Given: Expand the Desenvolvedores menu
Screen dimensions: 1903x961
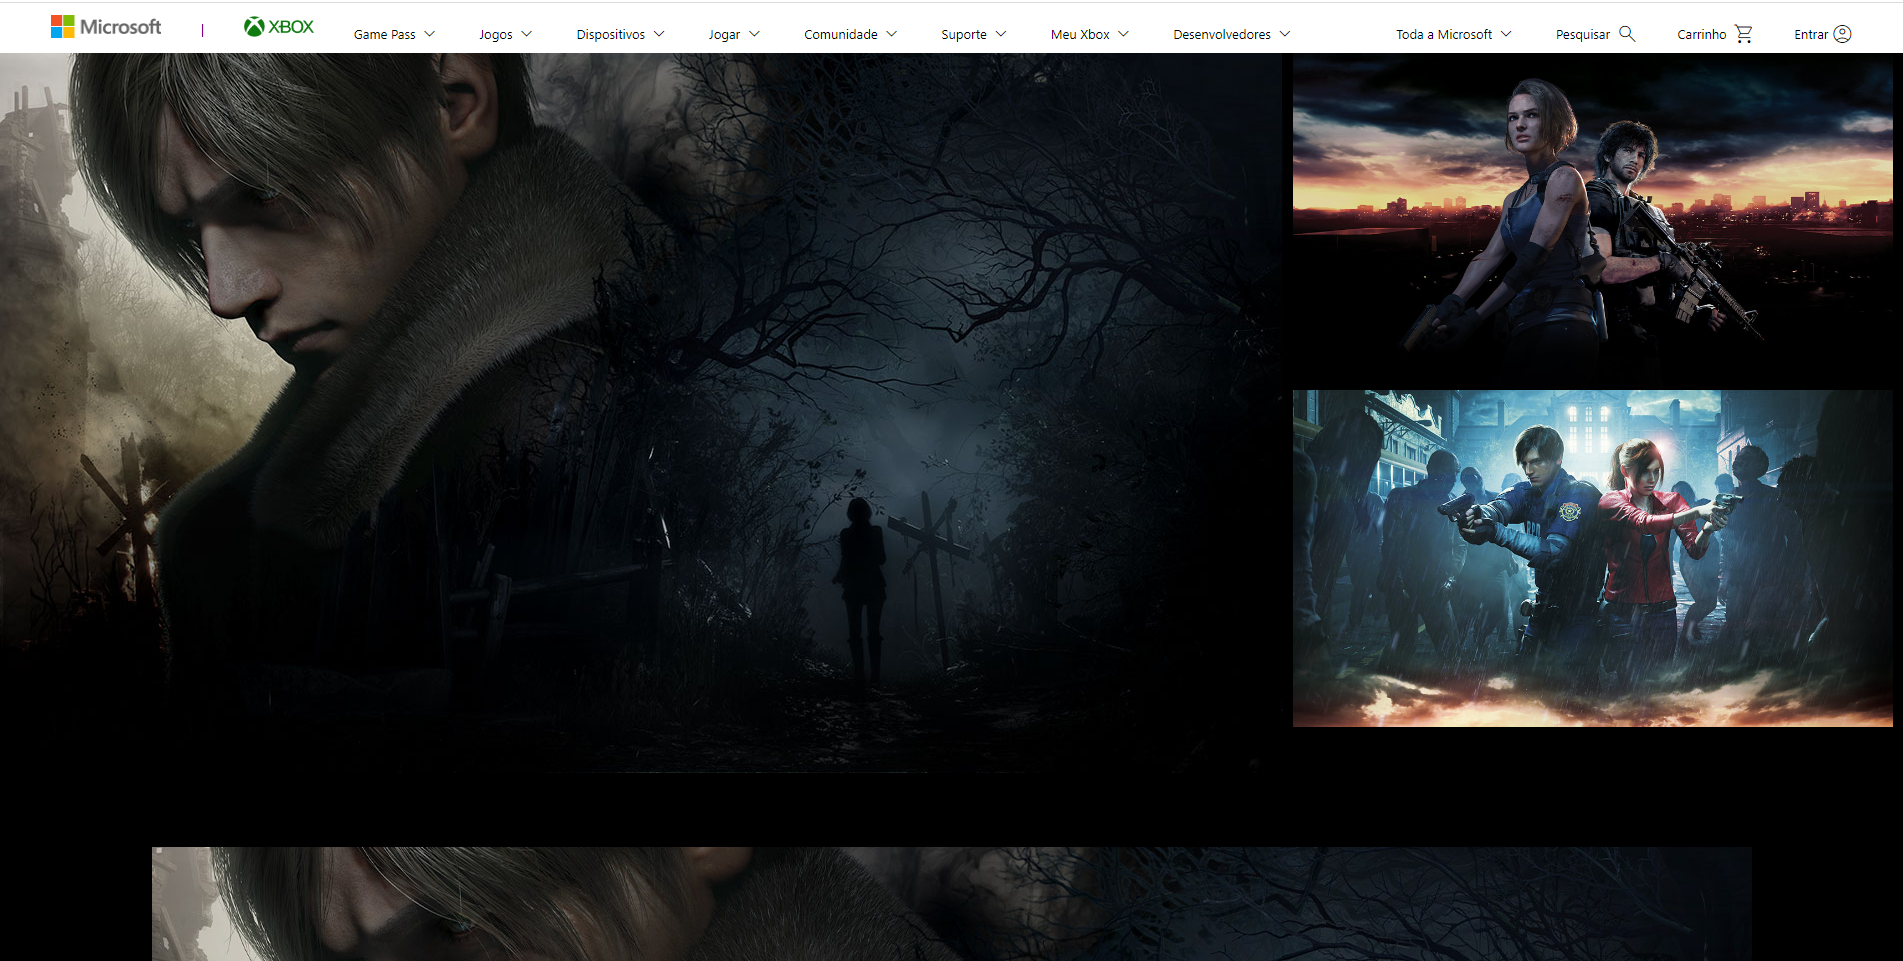Looking at the screenshot, I should 1231,34.
